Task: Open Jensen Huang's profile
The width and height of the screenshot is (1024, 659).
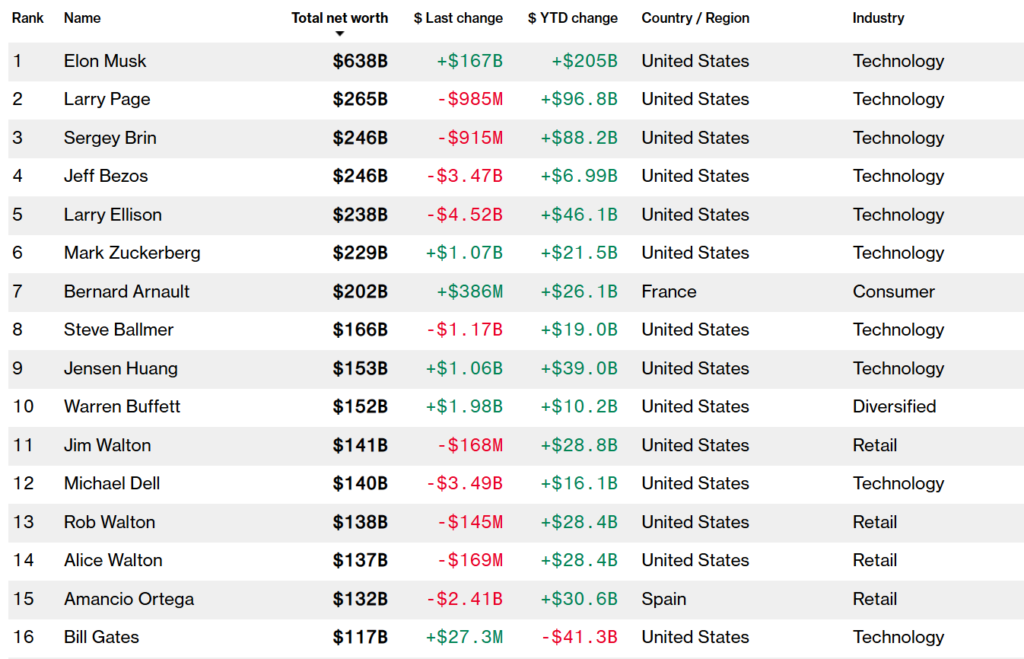Action: [121, 369]
